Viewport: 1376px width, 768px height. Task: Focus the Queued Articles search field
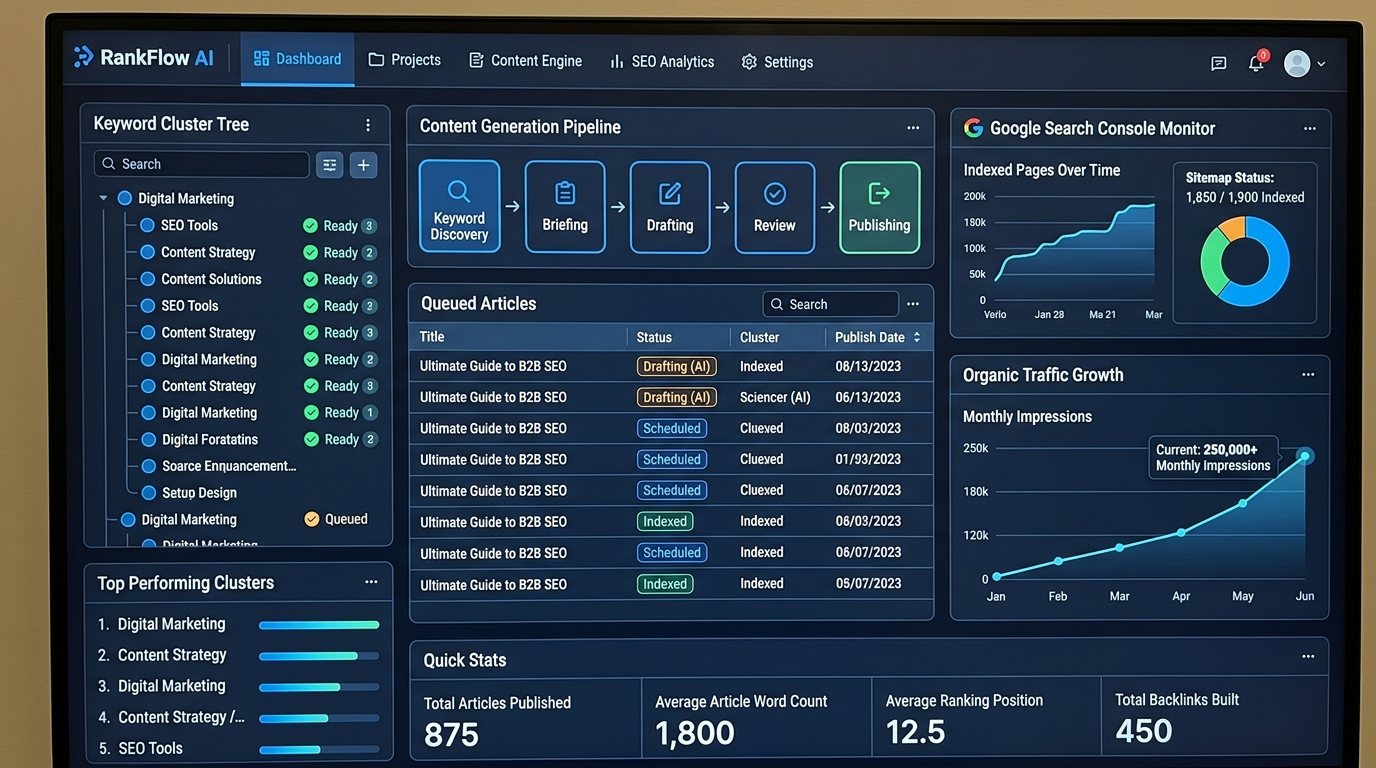(x=830, y=304)
